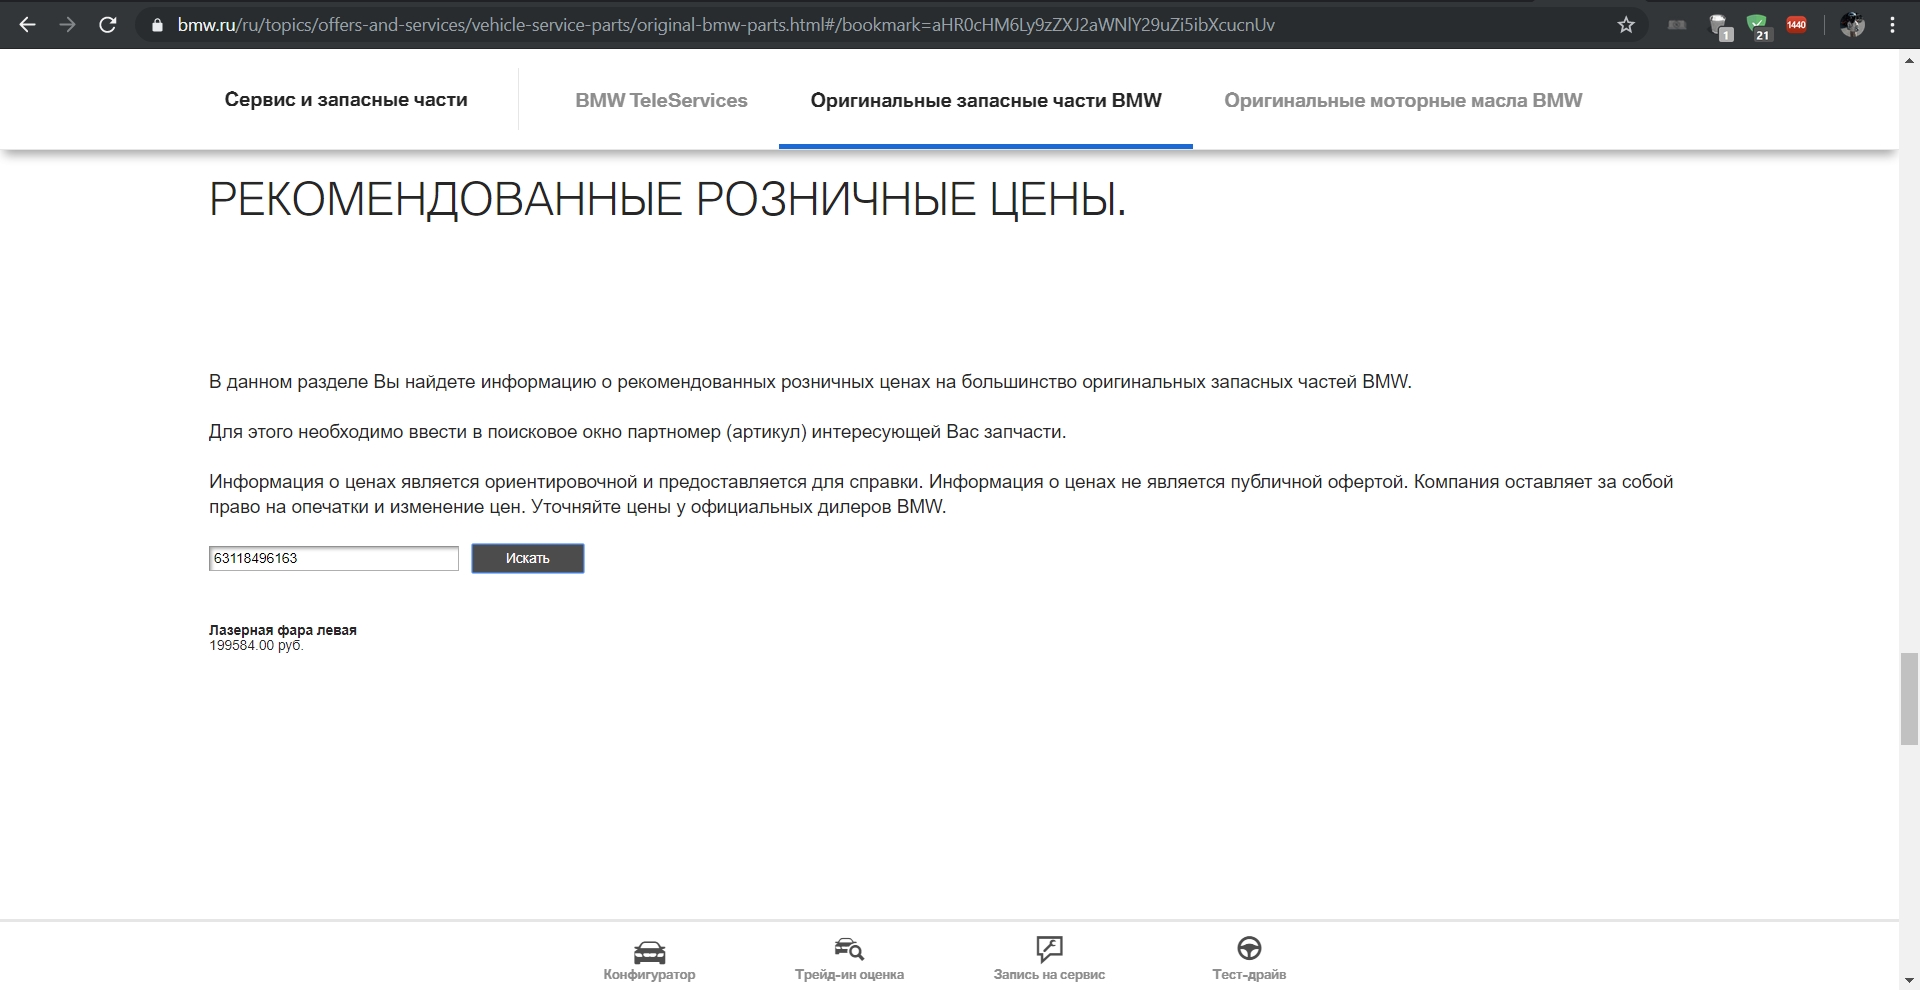
Task: Switch to Оригинальные моторные масла BMW tab
Action: pyautogui.click(x=1403, y=100)
